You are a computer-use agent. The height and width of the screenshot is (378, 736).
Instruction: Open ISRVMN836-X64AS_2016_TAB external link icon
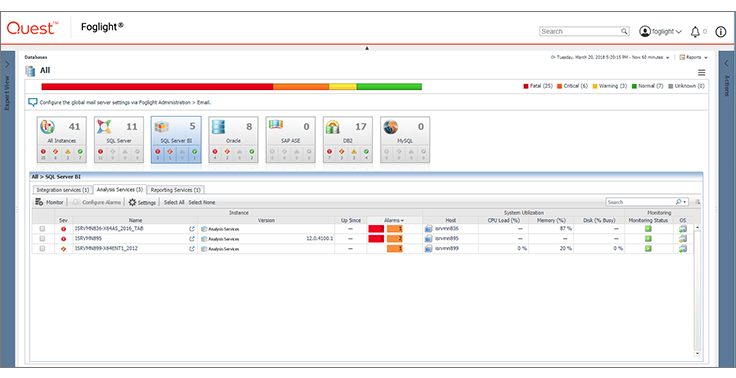coord(192,229)
